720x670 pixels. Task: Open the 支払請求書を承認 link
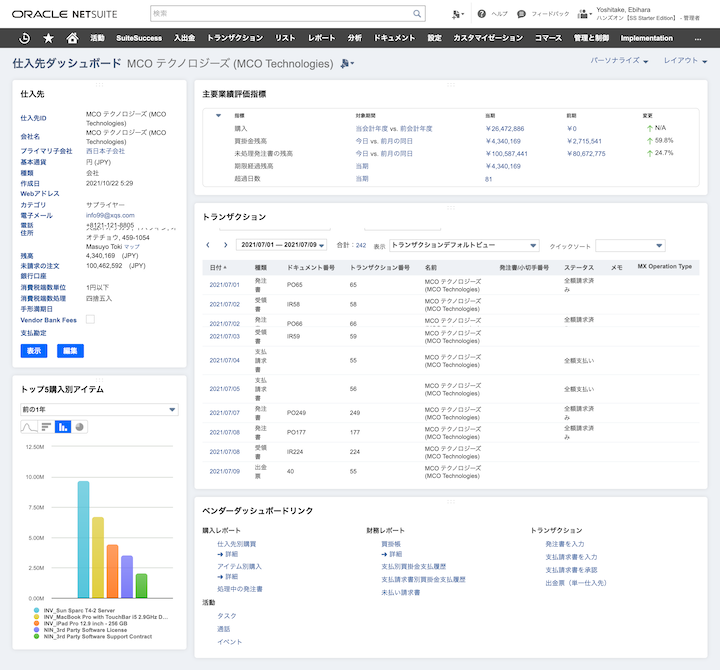(x=571, y=570)
